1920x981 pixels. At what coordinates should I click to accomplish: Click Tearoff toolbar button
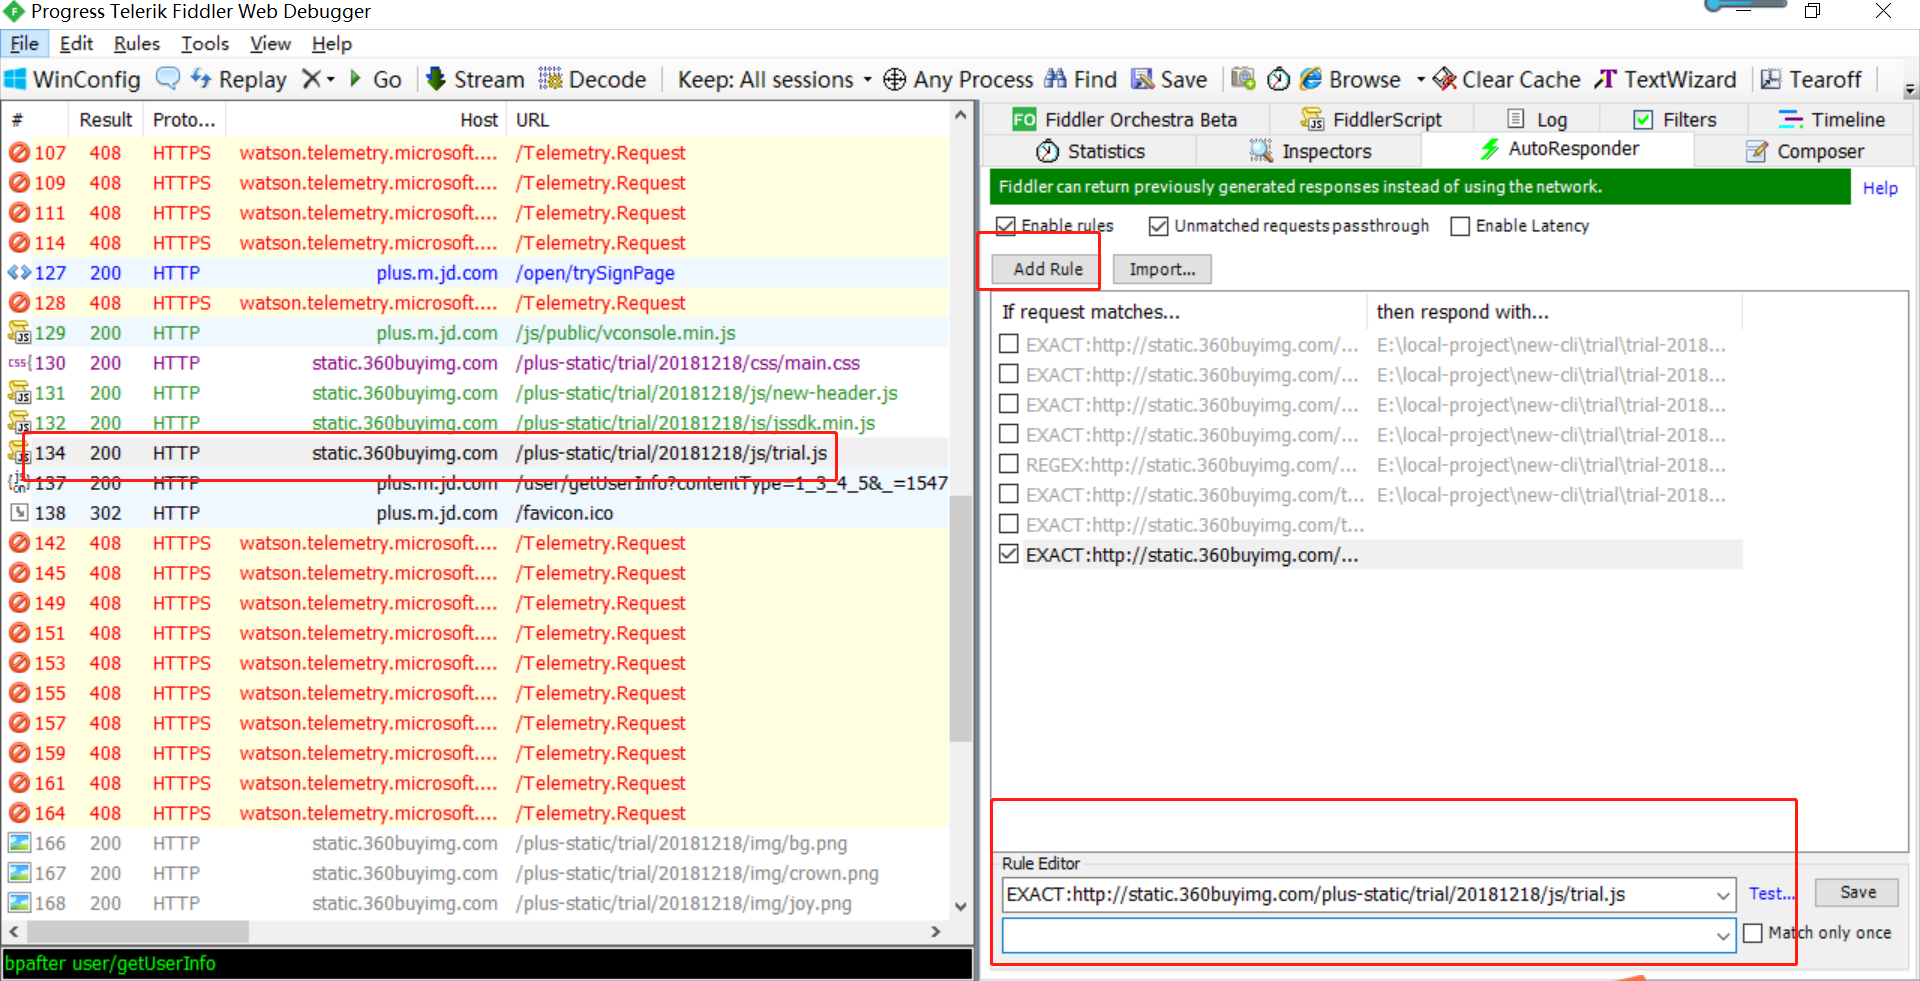[x=1811, y=79]
